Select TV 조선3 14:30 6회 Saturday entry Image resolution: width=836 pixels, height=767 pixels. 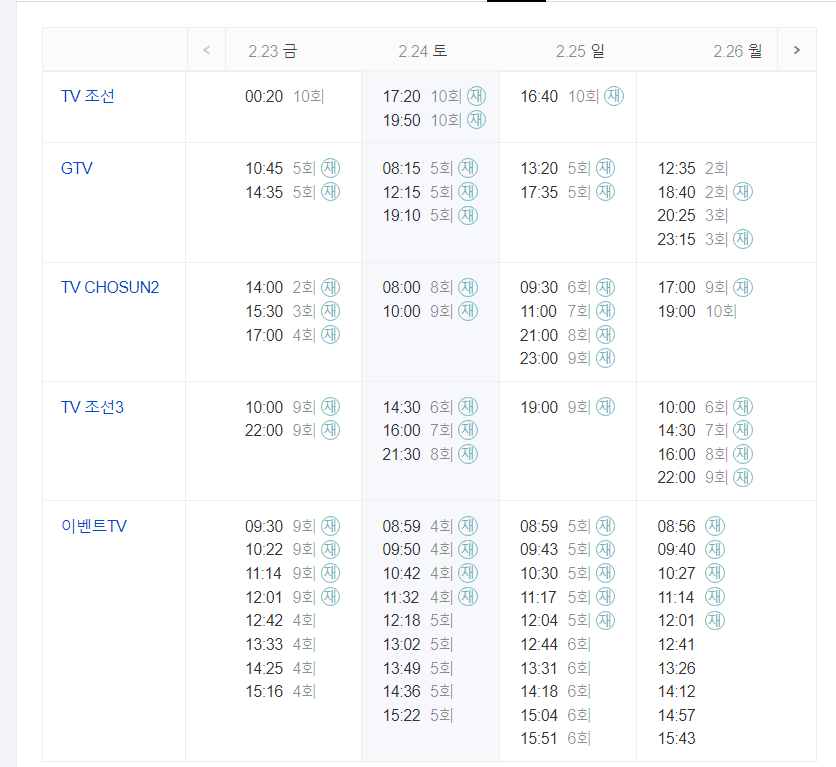430,407
